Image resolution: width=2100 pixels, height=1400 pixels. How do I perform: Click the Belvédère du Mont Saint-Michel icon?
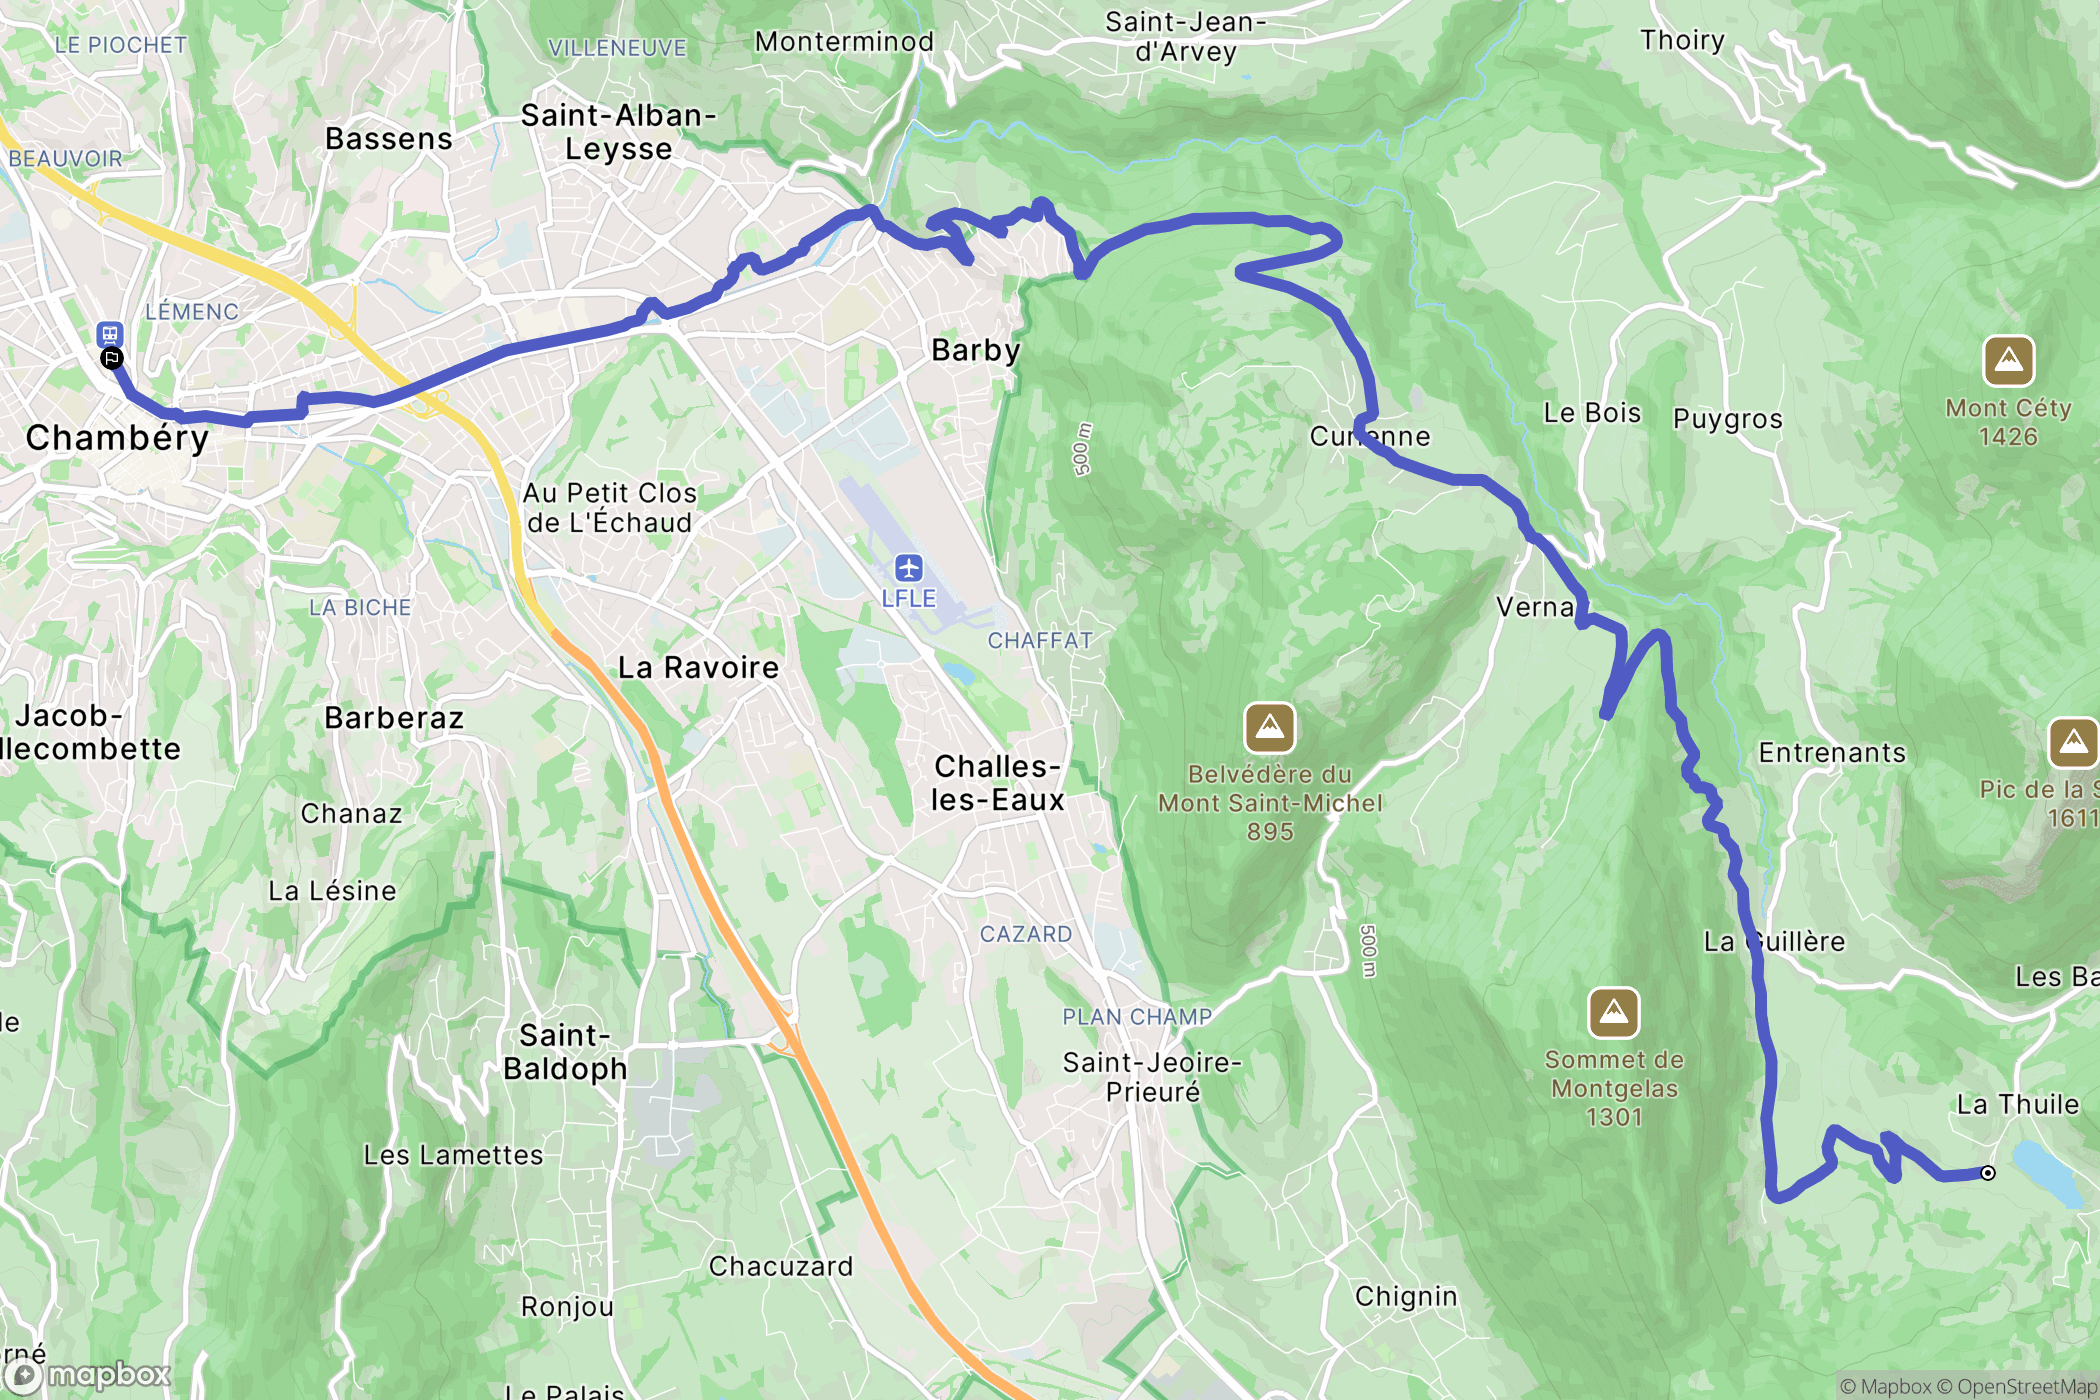click(x=1270, y=728)
